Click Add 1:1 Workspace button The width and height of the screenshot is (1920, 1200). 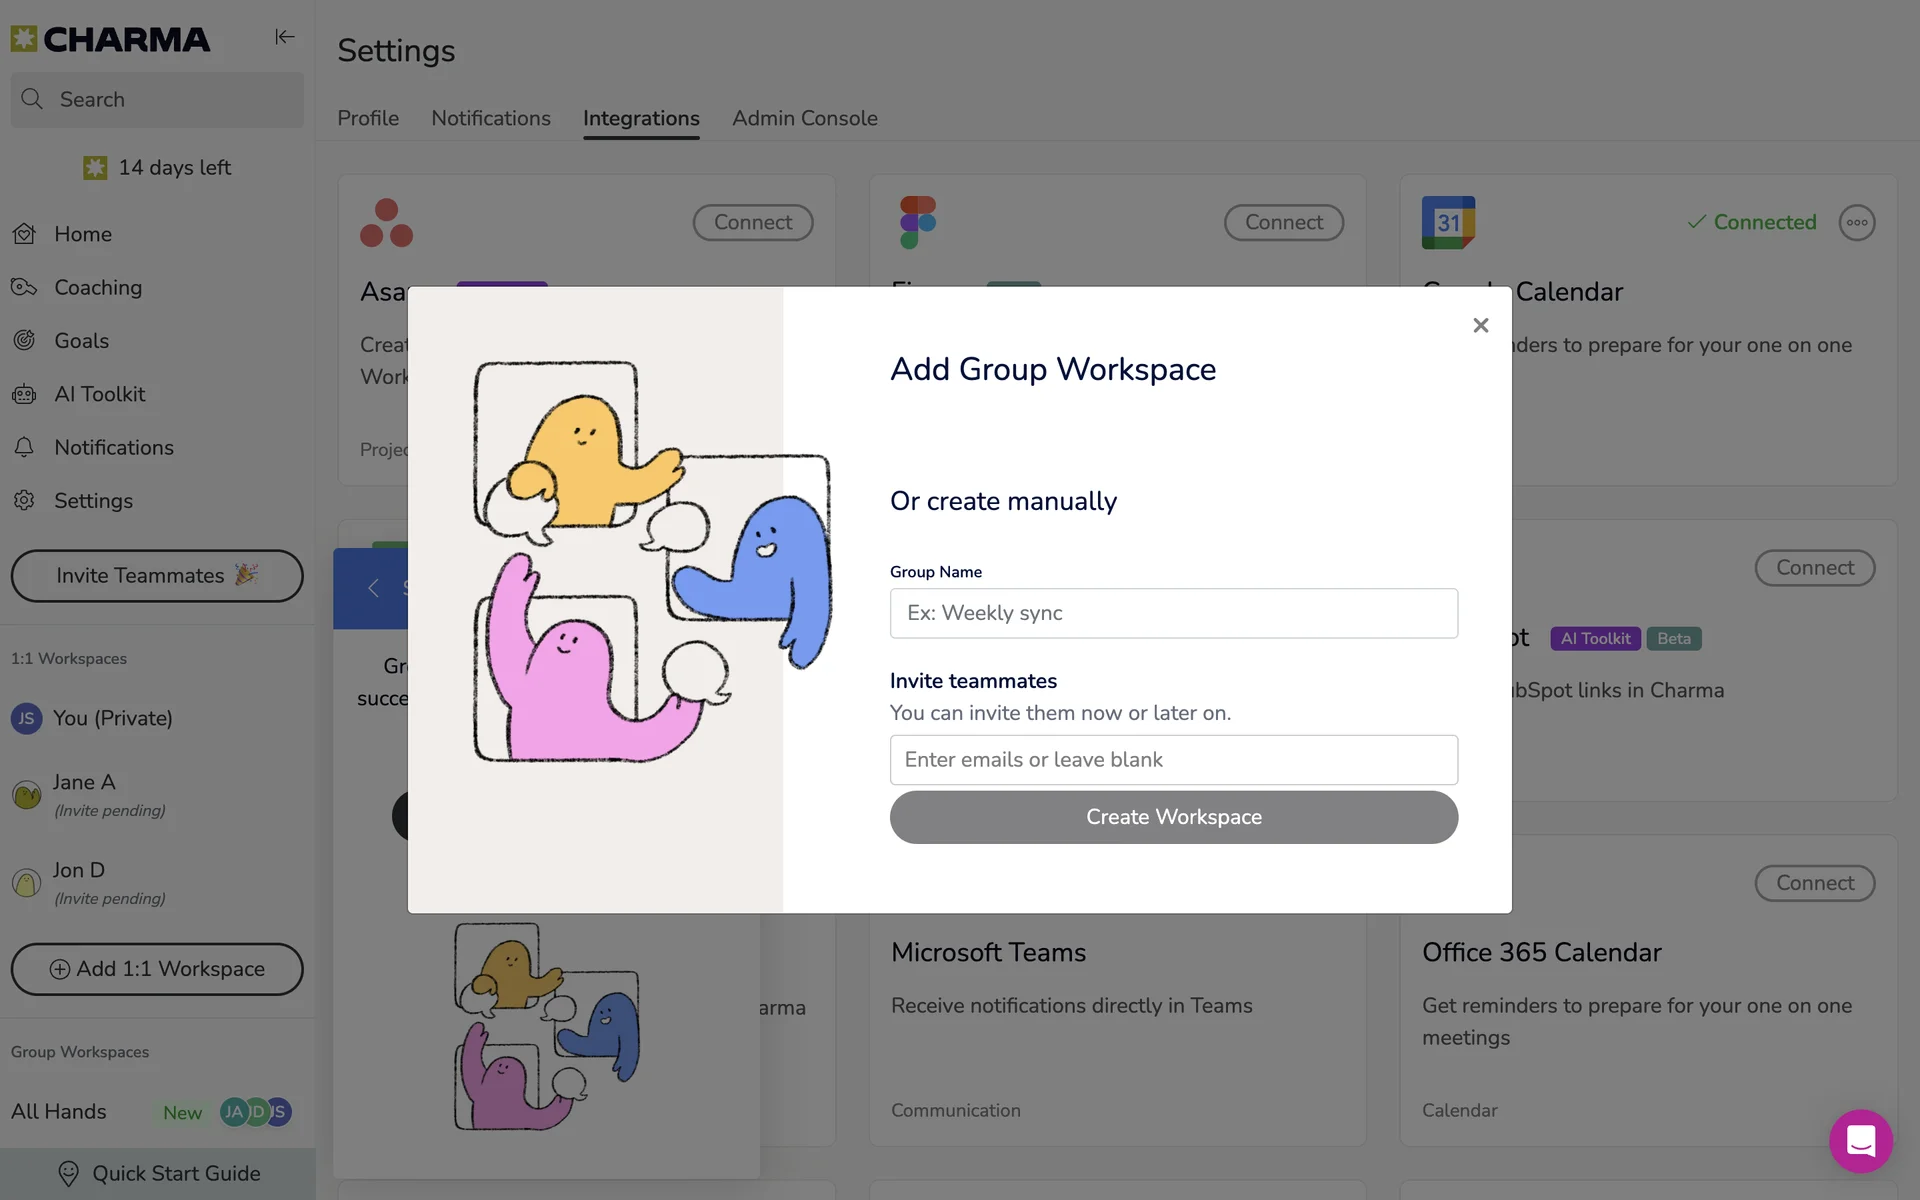click(157, 969)
